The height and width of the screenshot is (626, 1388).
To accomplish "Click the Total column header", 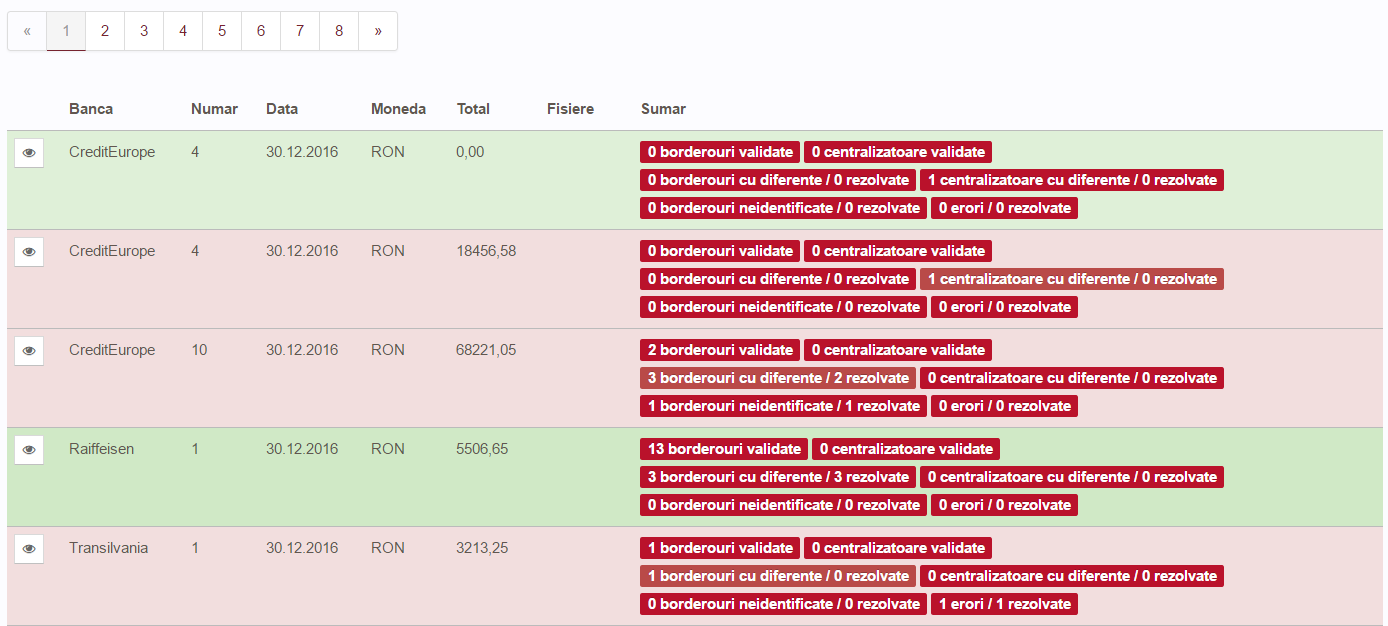I will (473, 109).
